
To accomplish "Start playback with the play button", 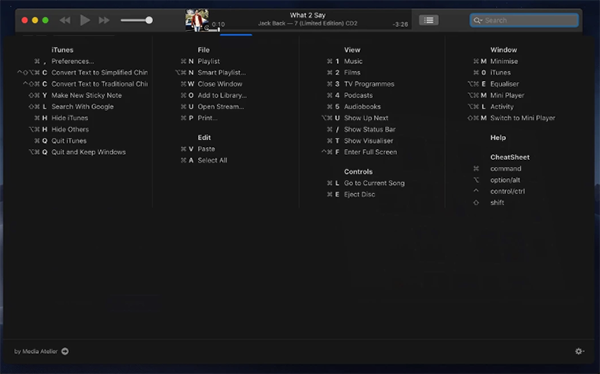I will (x=85, y=20).
